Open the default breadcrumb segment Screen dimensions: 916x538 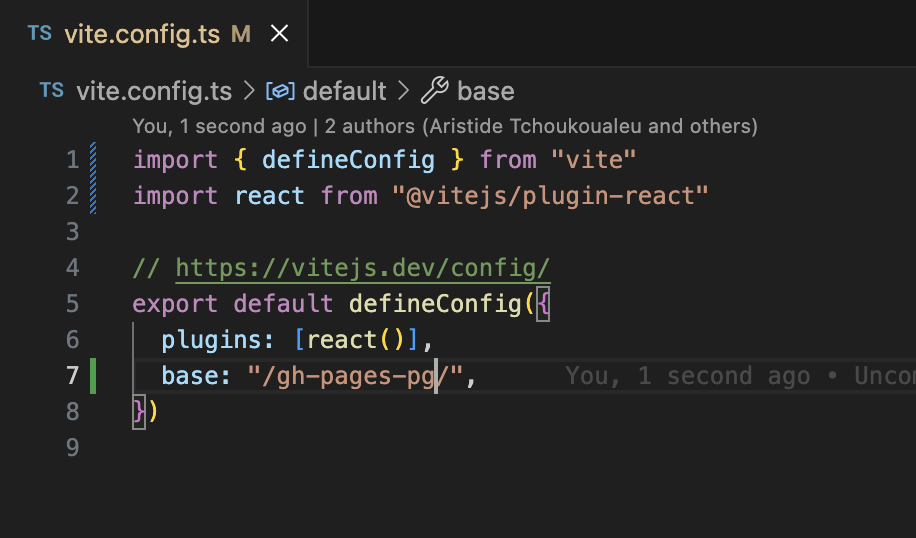click(345, 91)
